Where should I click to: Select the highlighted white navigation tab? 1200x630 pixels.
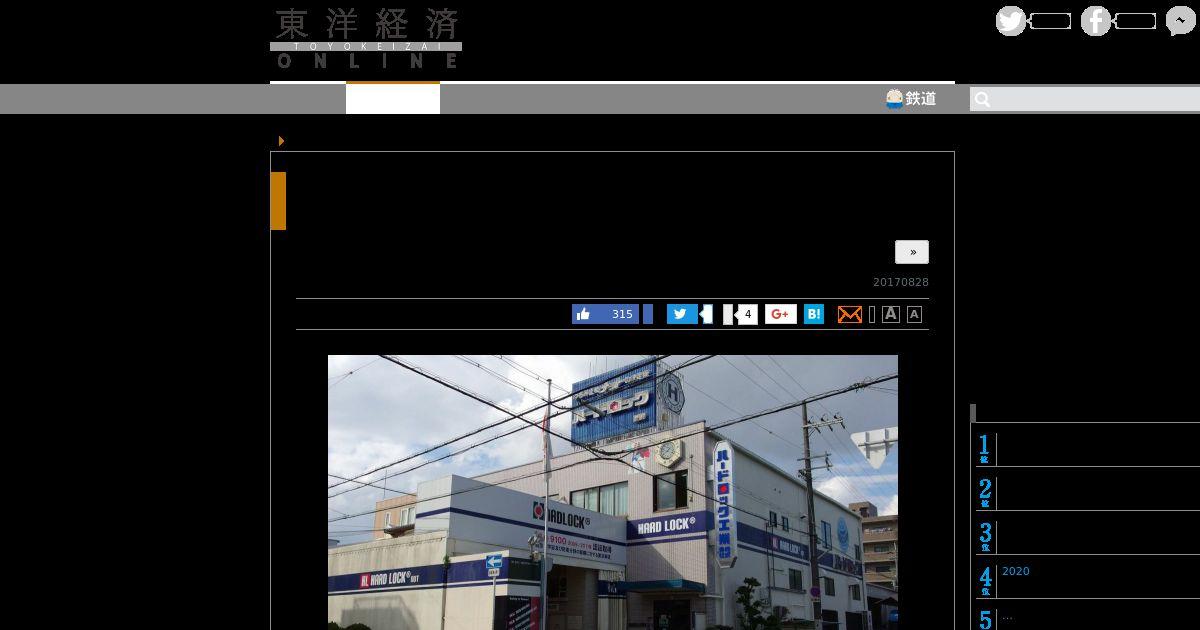point(393,98)
